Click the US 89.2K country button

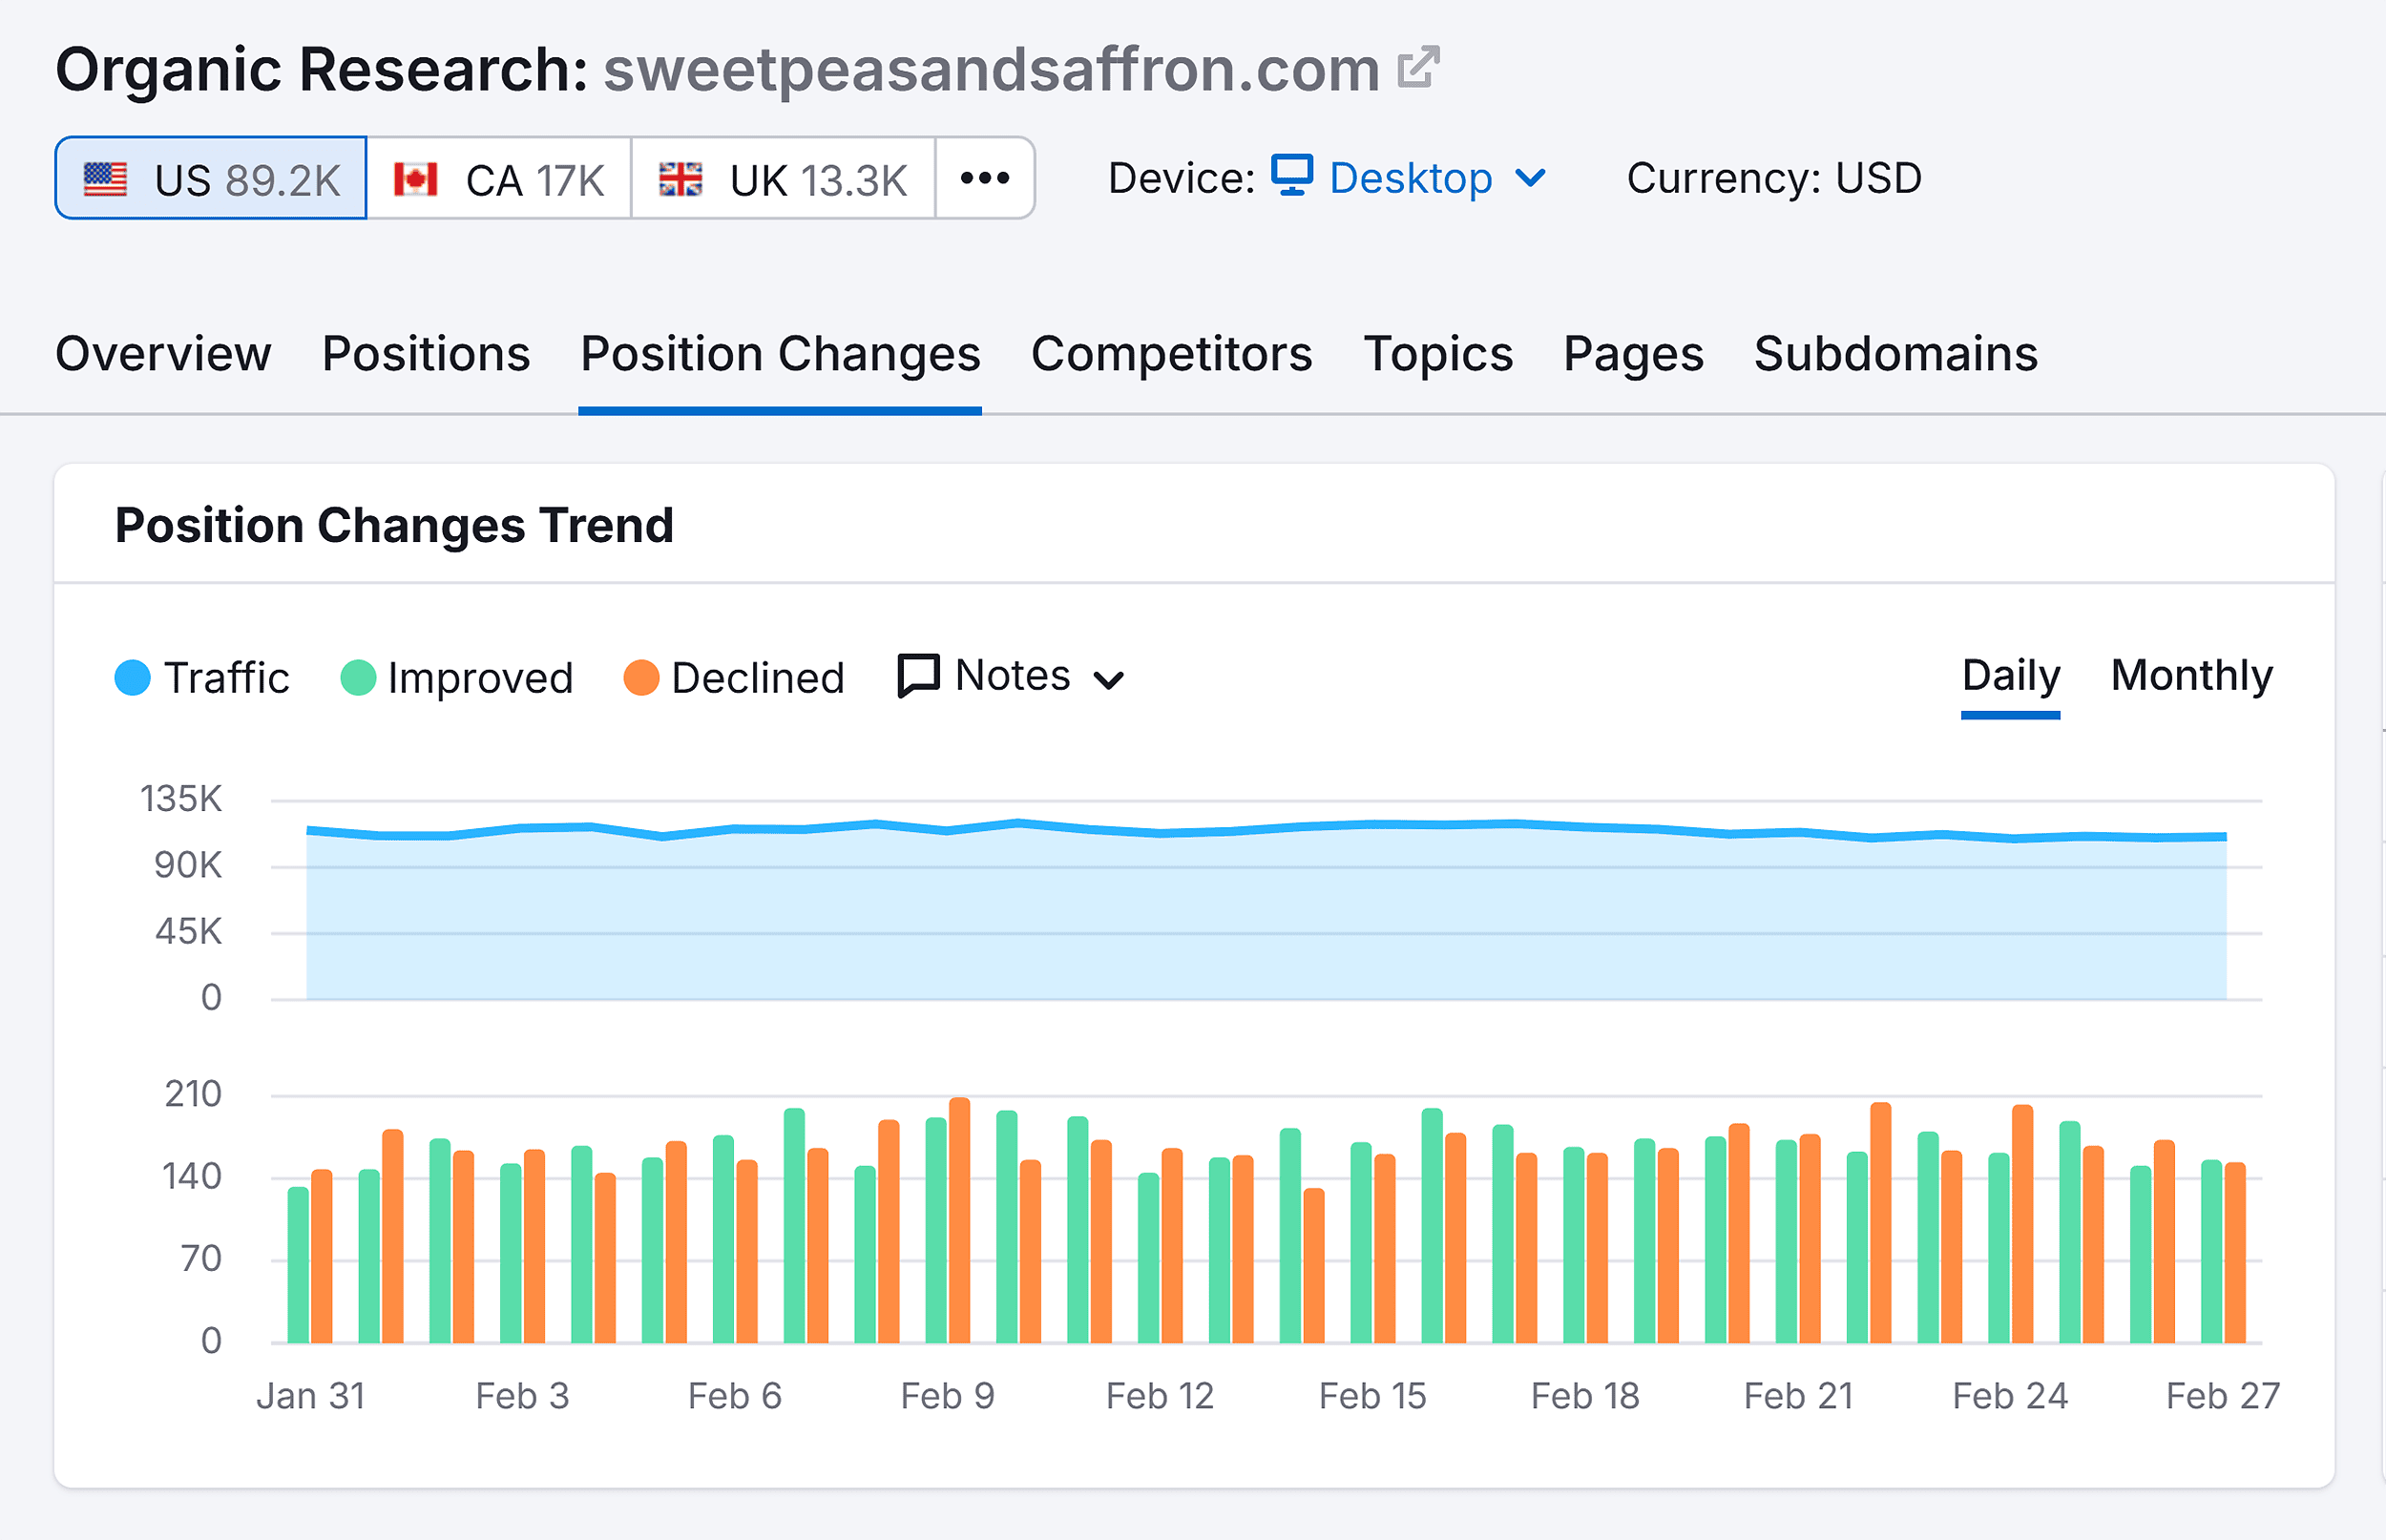pos(211,178)
